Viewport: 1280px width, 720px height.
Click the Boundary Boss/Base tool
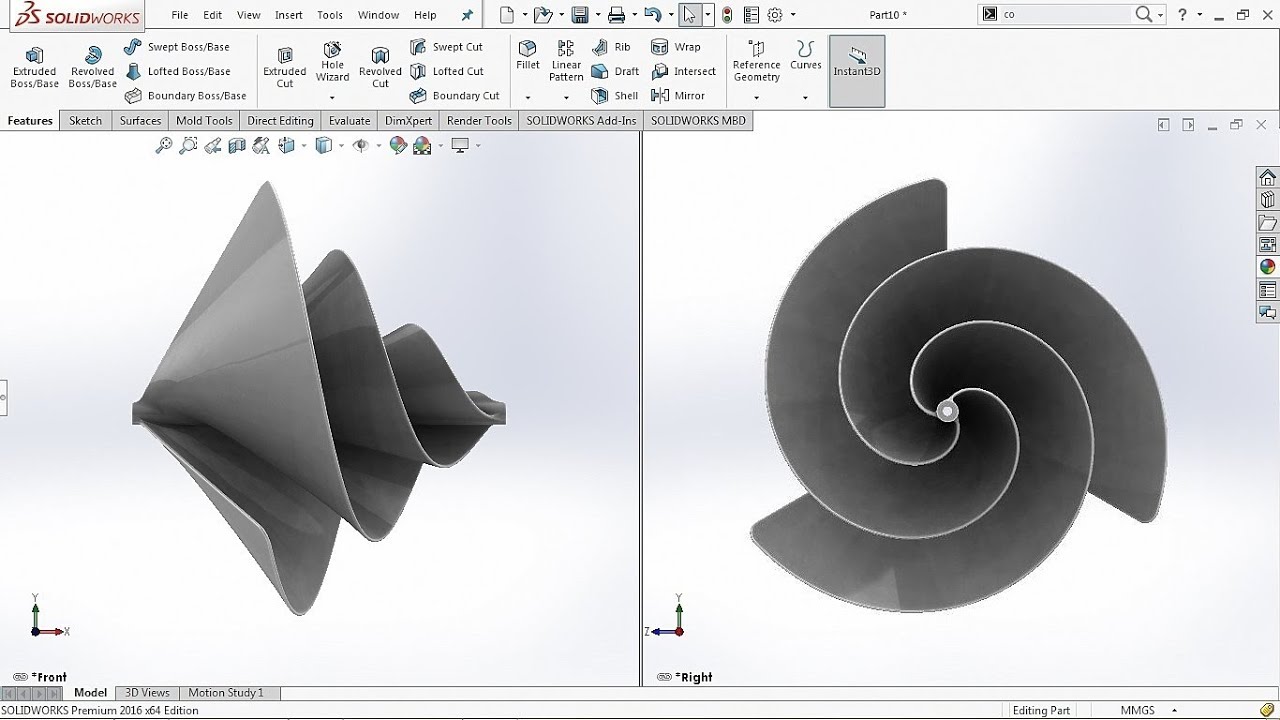pyautogui.click(x=185, y=96)
